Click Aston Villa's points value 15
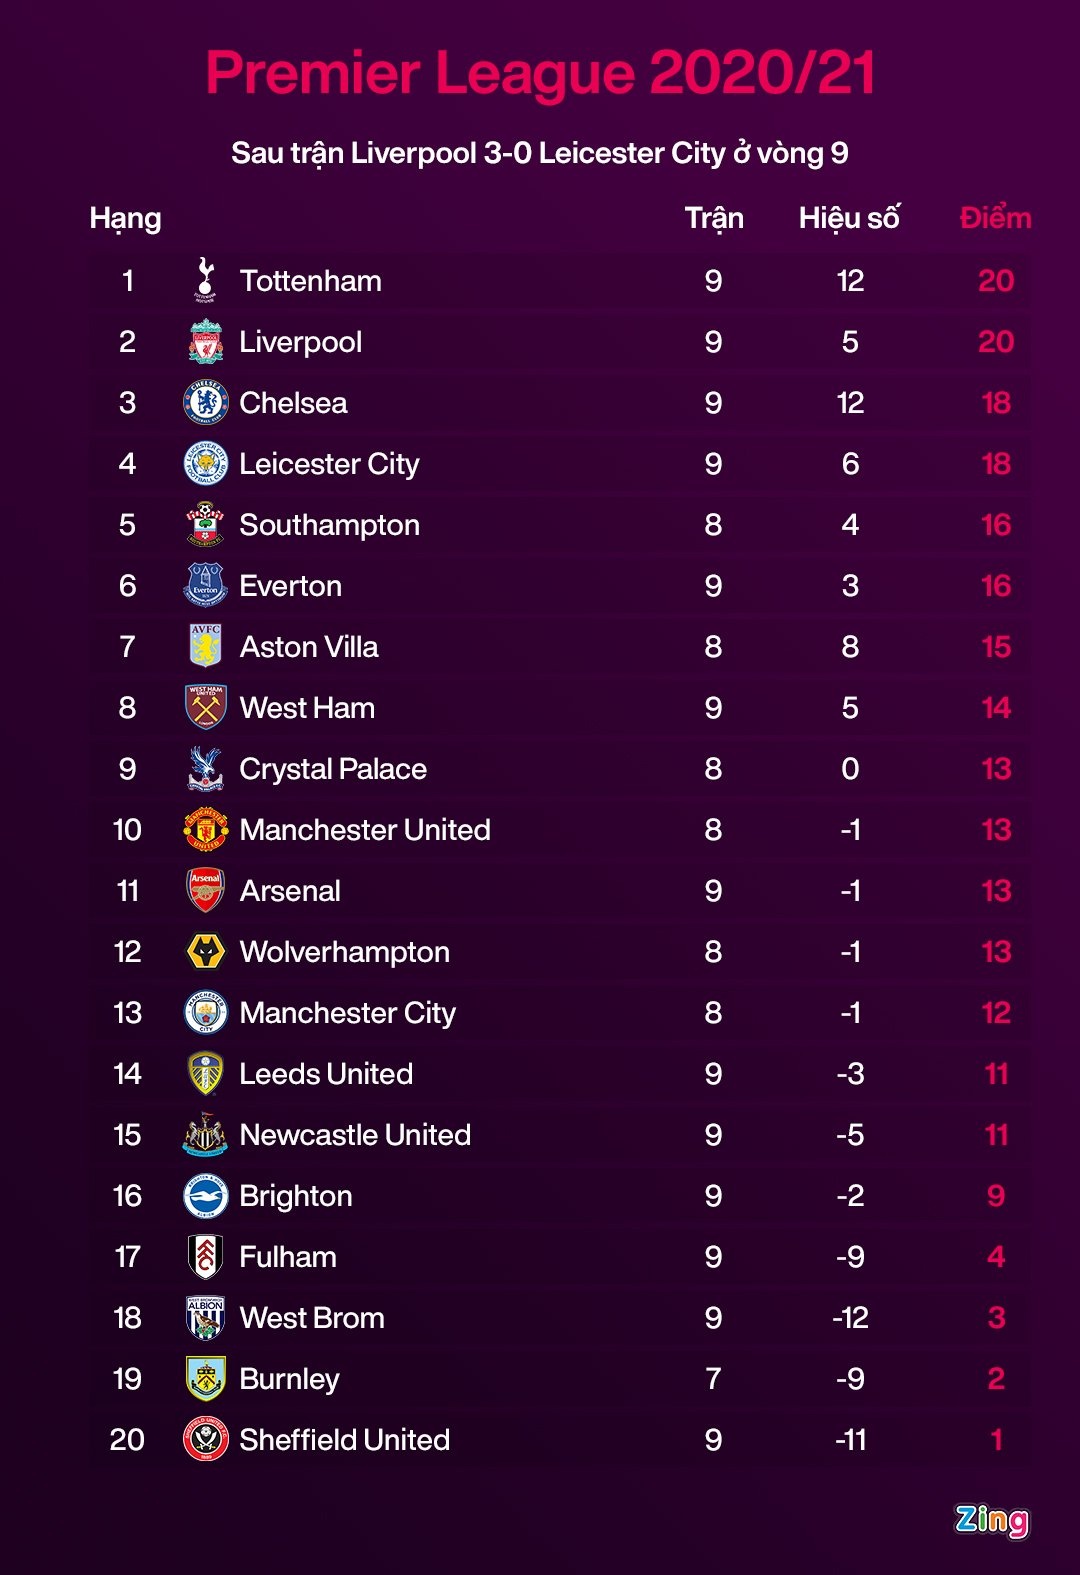Image resolution: width=1080 pixels, height=1575 pixels. click(x=996, y=647)
